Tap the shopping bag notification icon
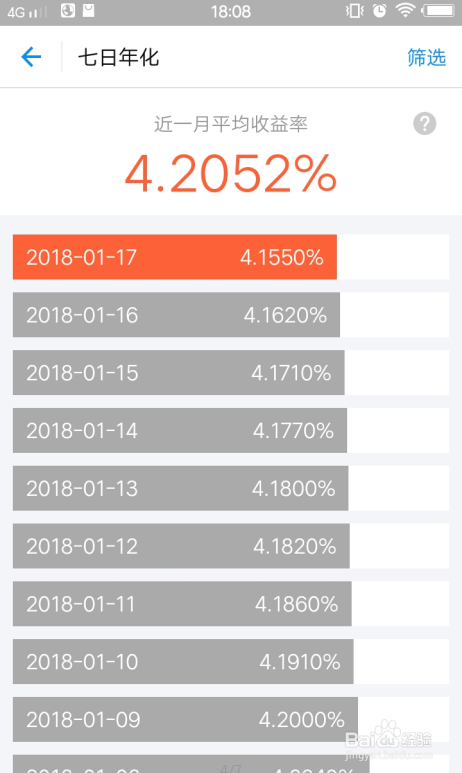The image size is (462, 773). point(89,10)
